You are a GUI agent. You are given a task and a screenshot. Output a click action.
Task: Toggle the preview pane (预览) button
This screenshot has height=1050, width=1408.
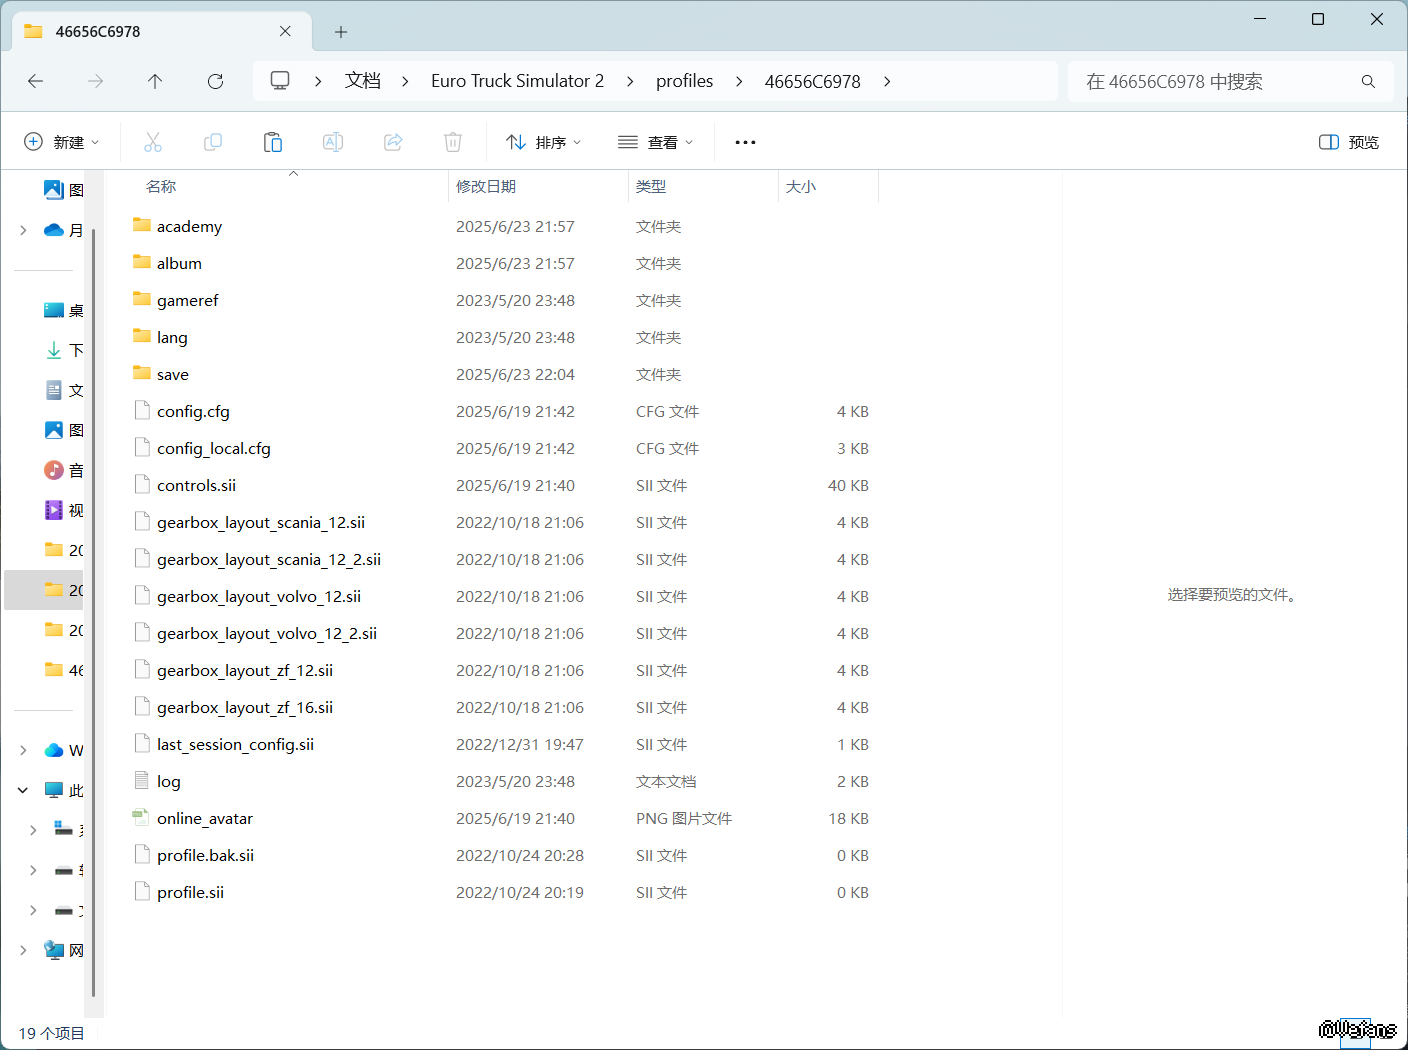1349,142
